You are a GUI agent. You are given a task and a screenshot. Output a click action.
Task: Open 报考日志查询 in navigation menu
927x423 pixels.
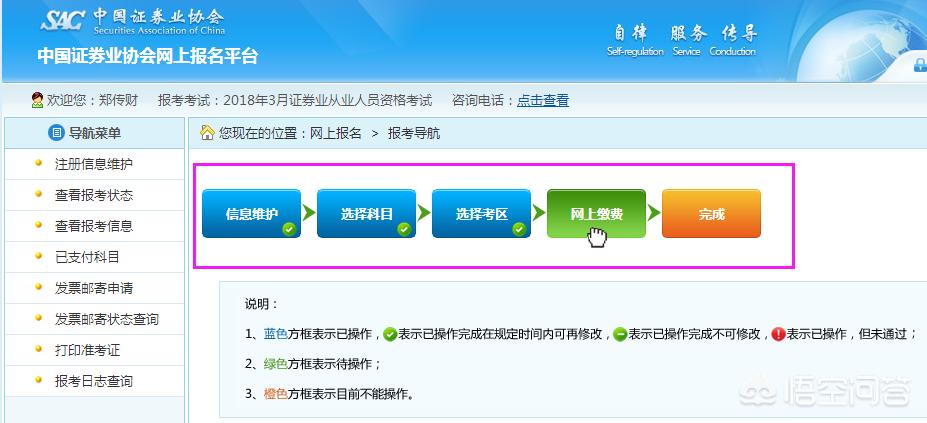coord(94,381)
